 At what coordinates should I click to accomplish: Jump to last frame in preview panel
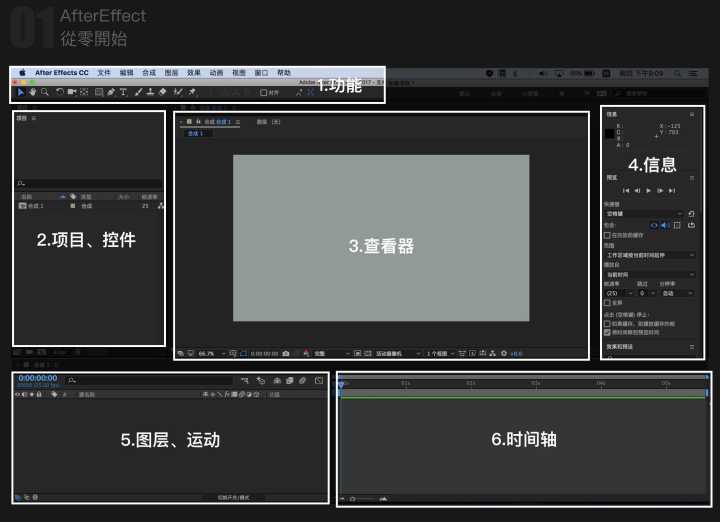(672, 191)
